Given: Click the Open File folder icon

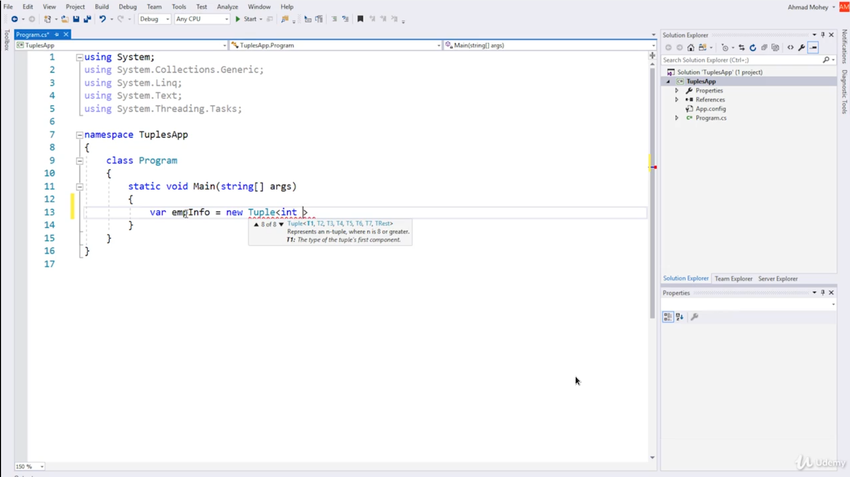Looking at the screenshot, I should [x=65, y=19].
